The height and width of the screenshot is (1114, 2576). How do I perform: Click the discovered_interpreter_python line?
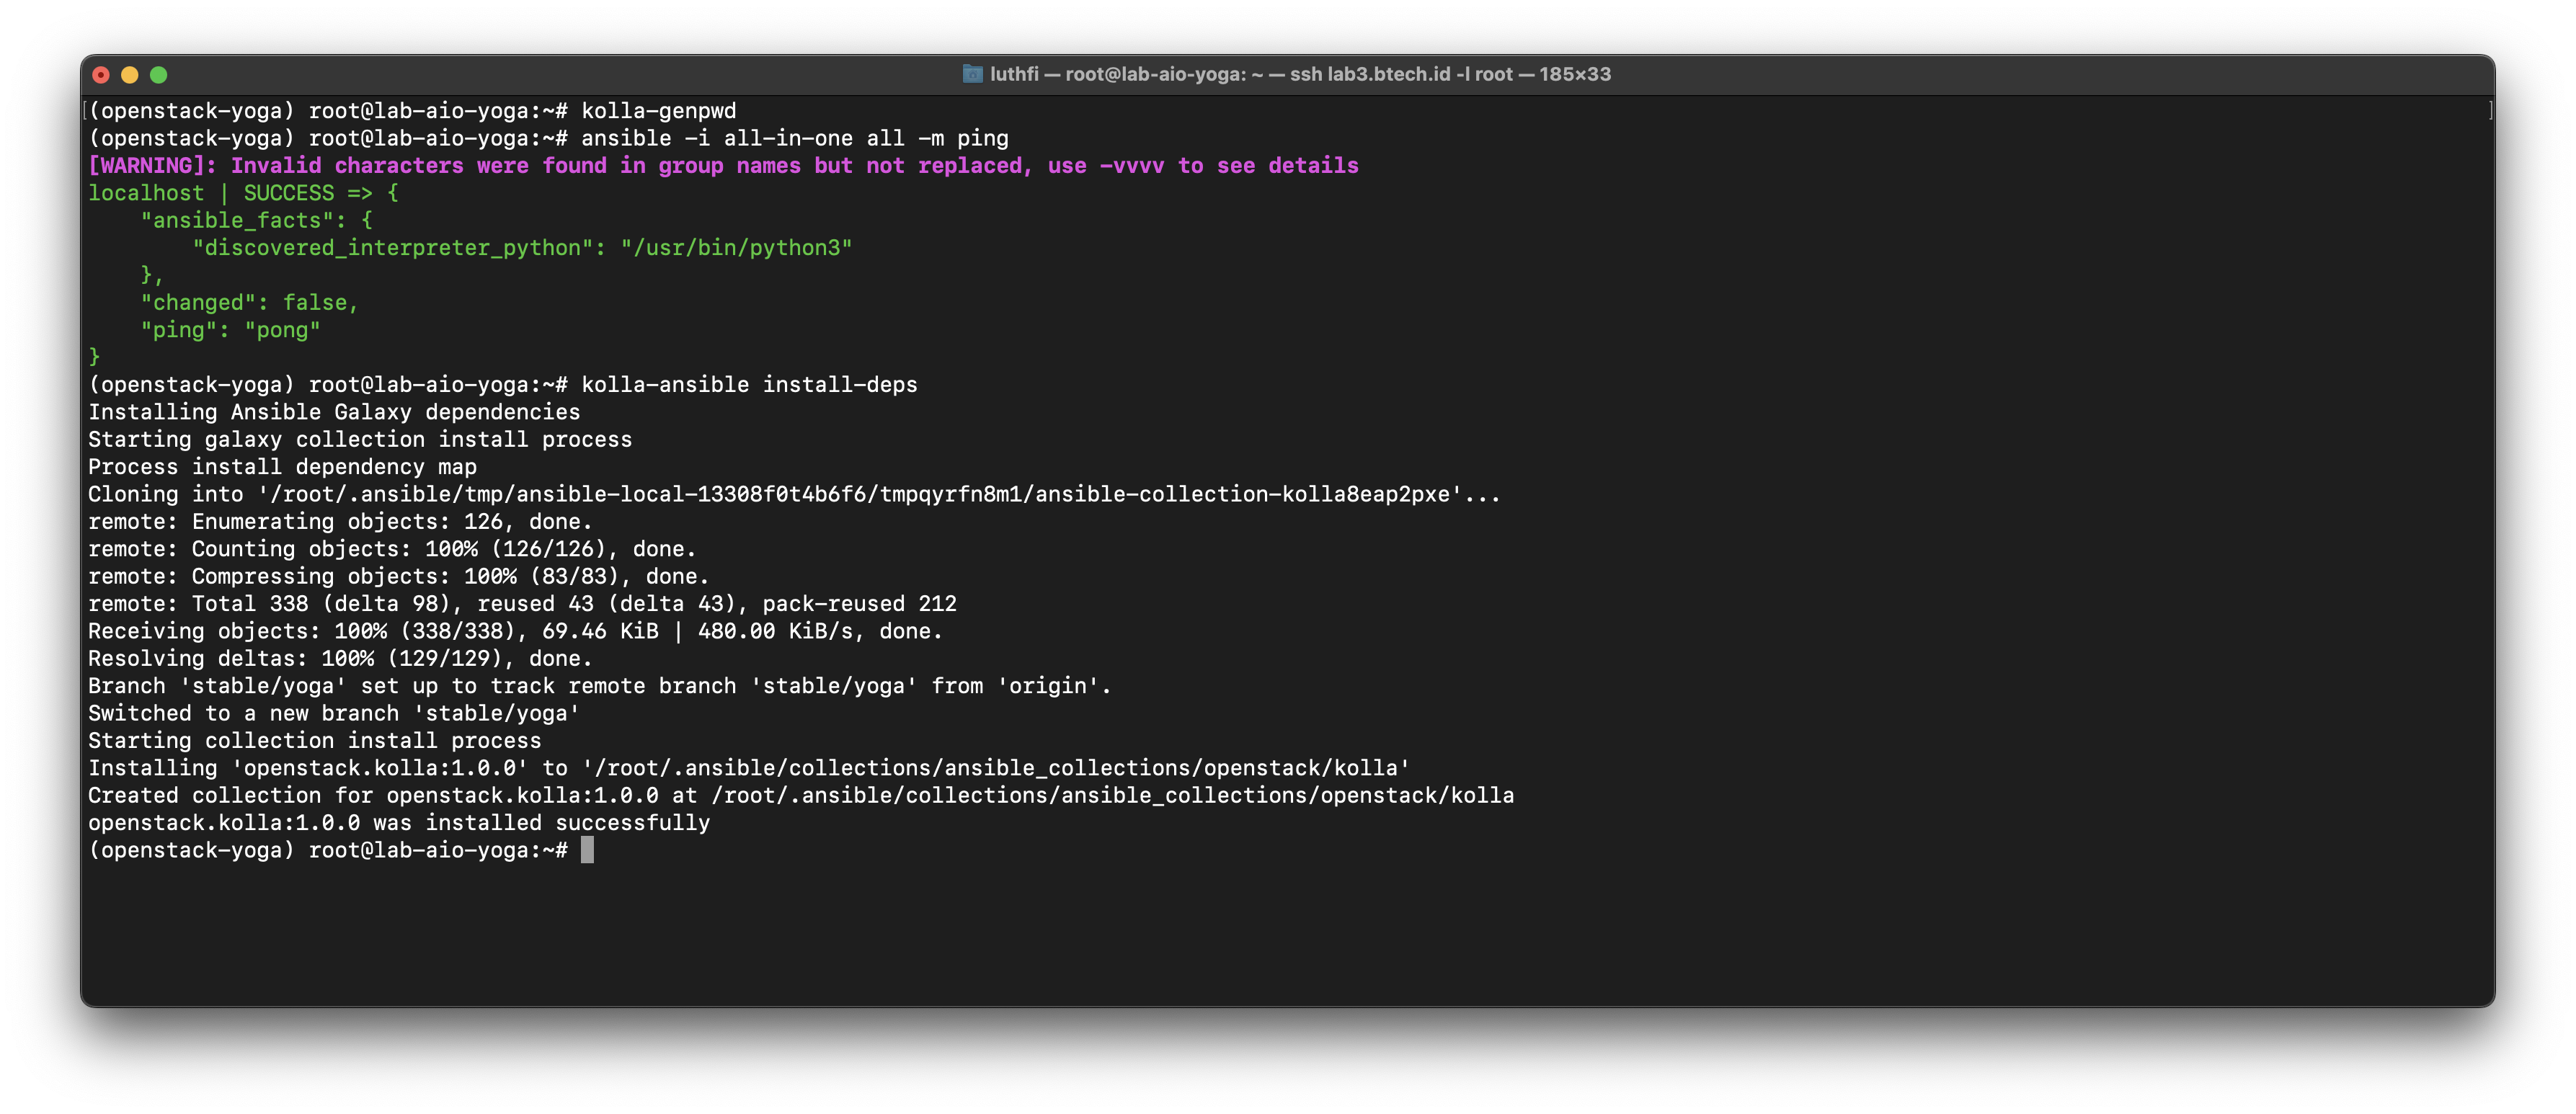pos(522,248)
